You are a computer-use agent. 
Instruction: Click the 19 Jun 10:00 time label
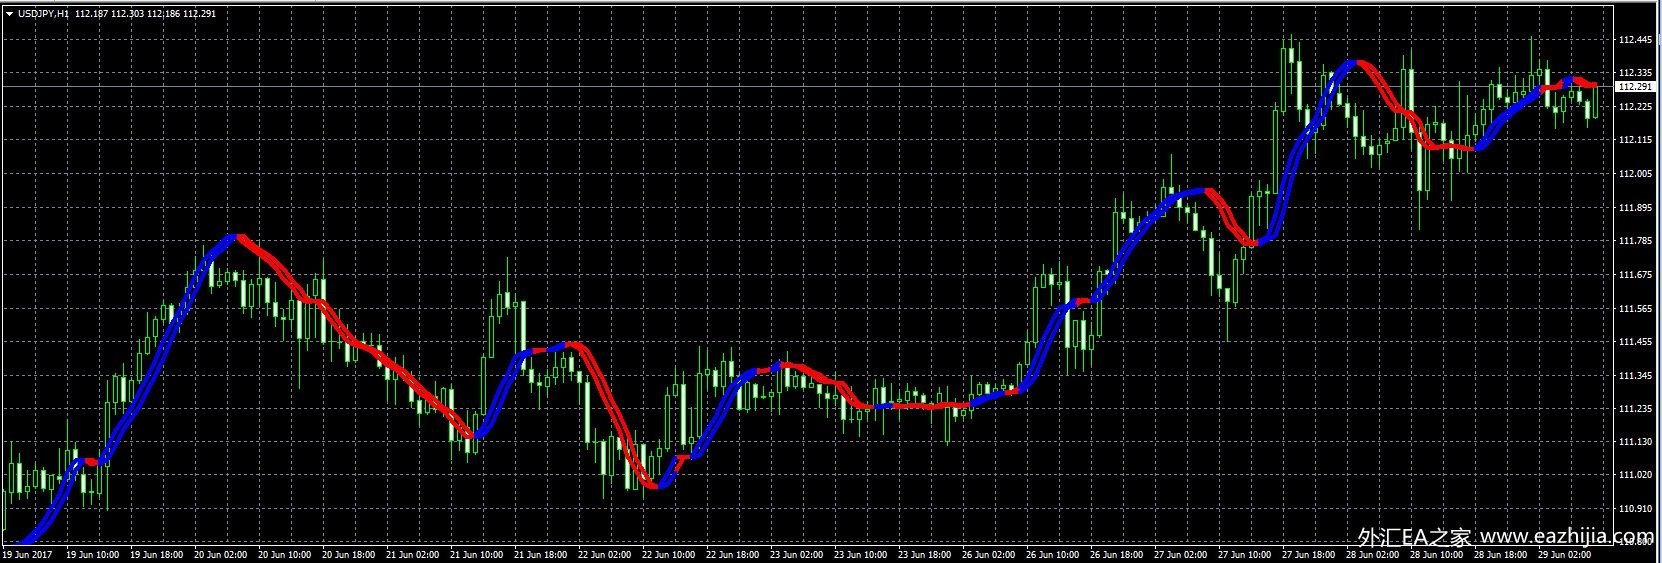(x=93, y=554)
